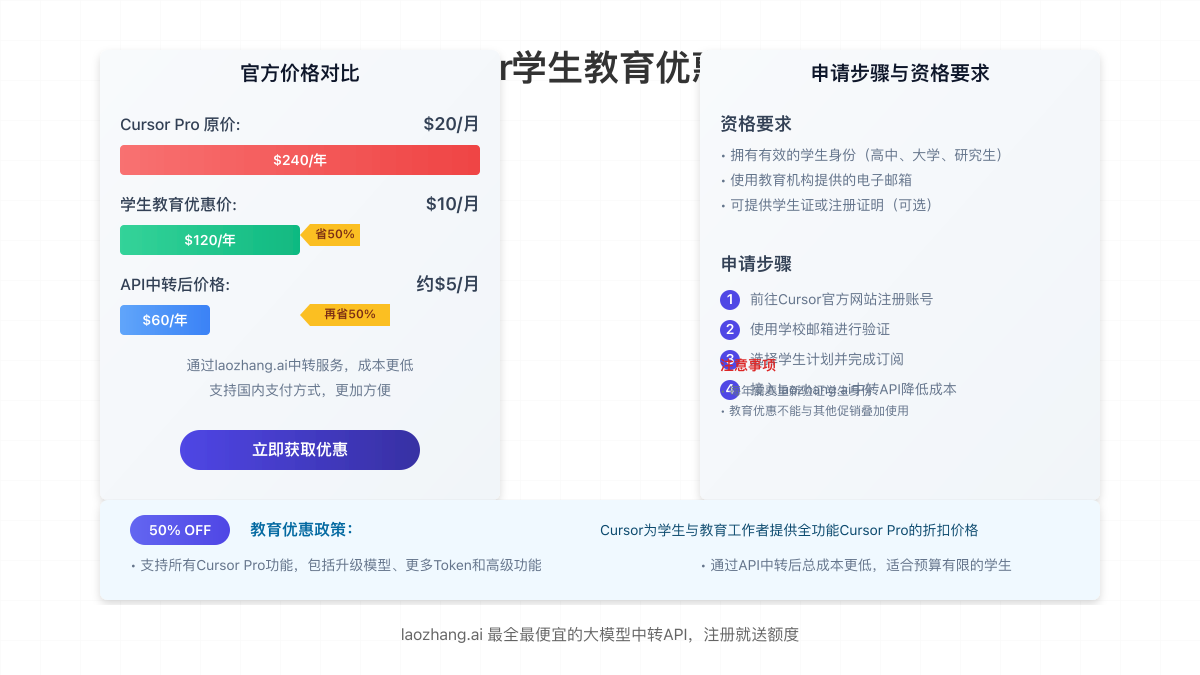Click the green $120/年 price bar

pos(210,240)
